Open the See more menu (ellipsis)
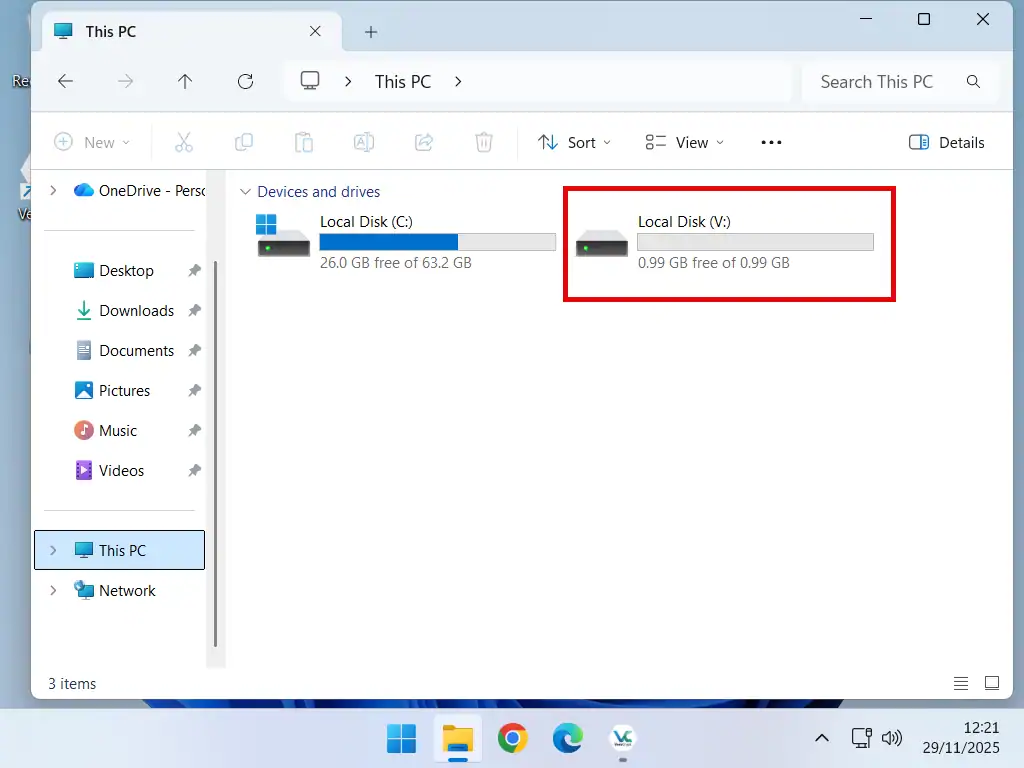The width and height of the screenshot is (1024, 768). (x=770, y=142)
